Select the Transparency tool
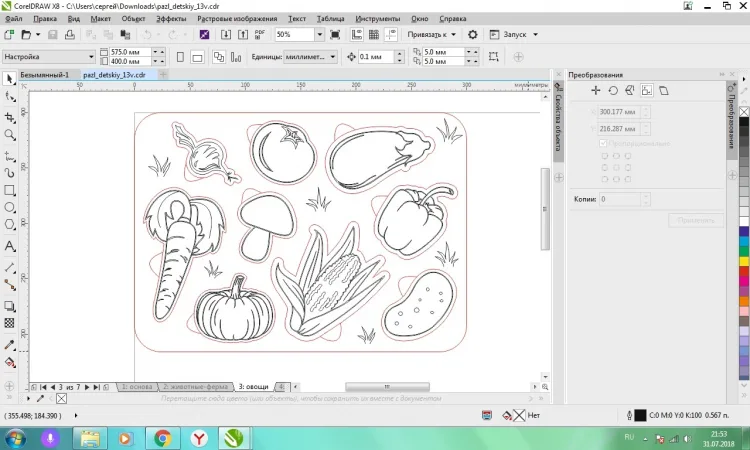Screen dimensions: 750x450 tap(10, 323)
